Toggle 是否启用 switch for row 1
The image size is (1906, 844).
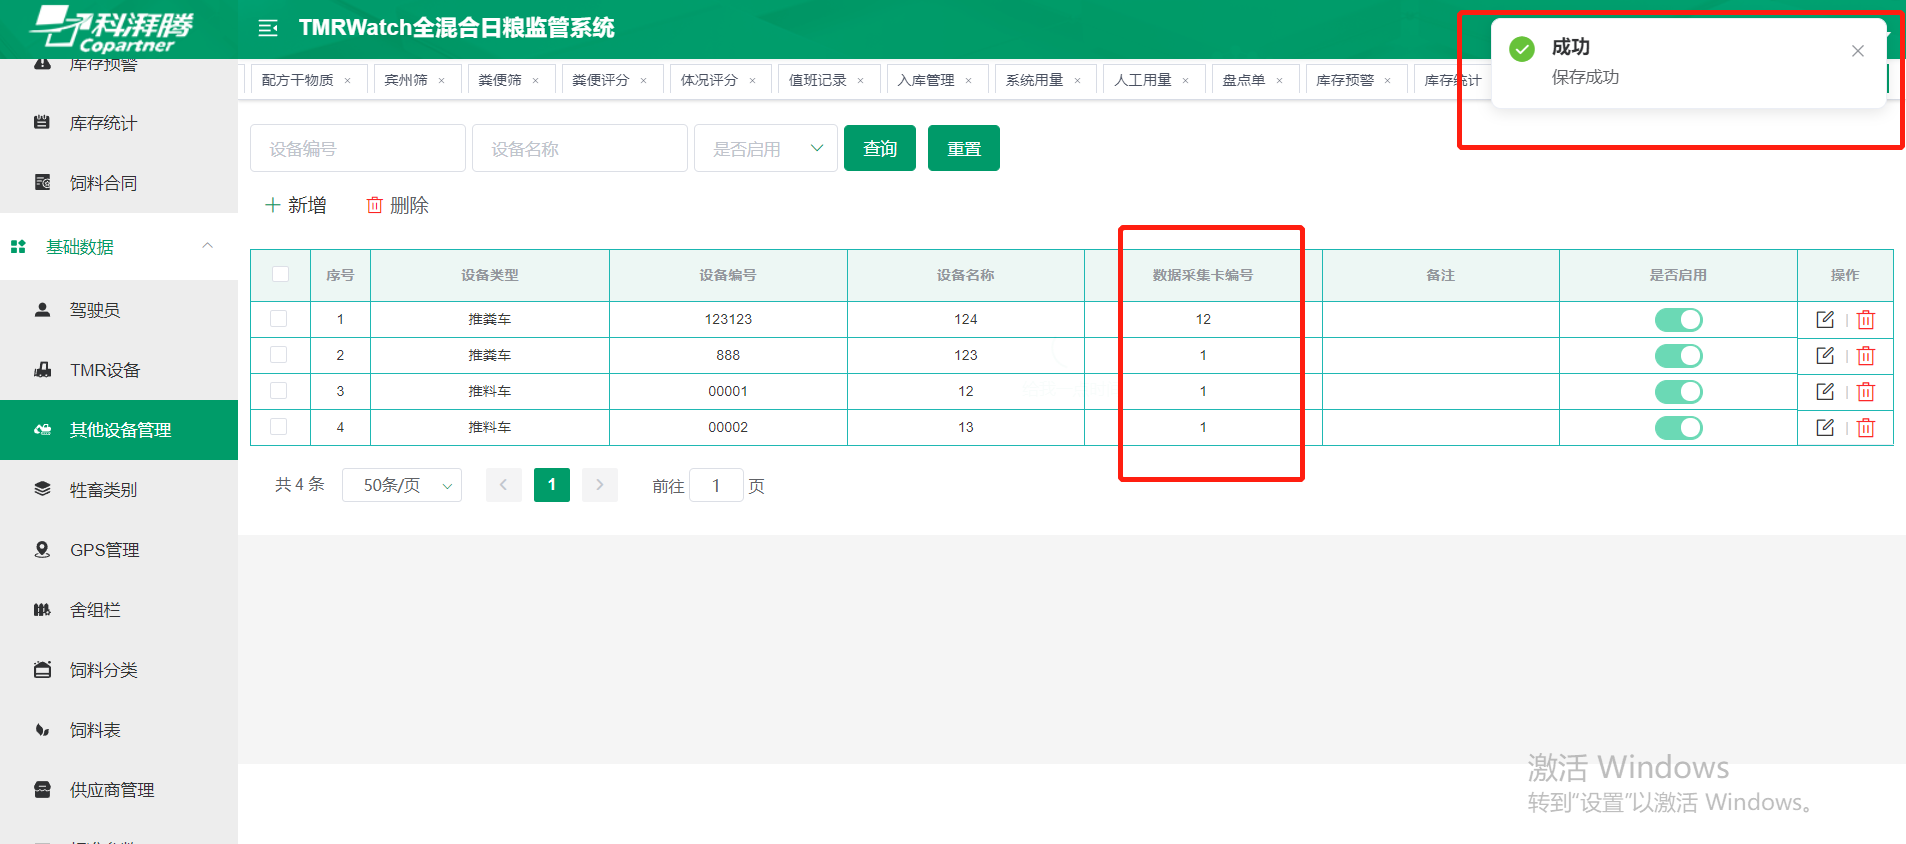1677,320
